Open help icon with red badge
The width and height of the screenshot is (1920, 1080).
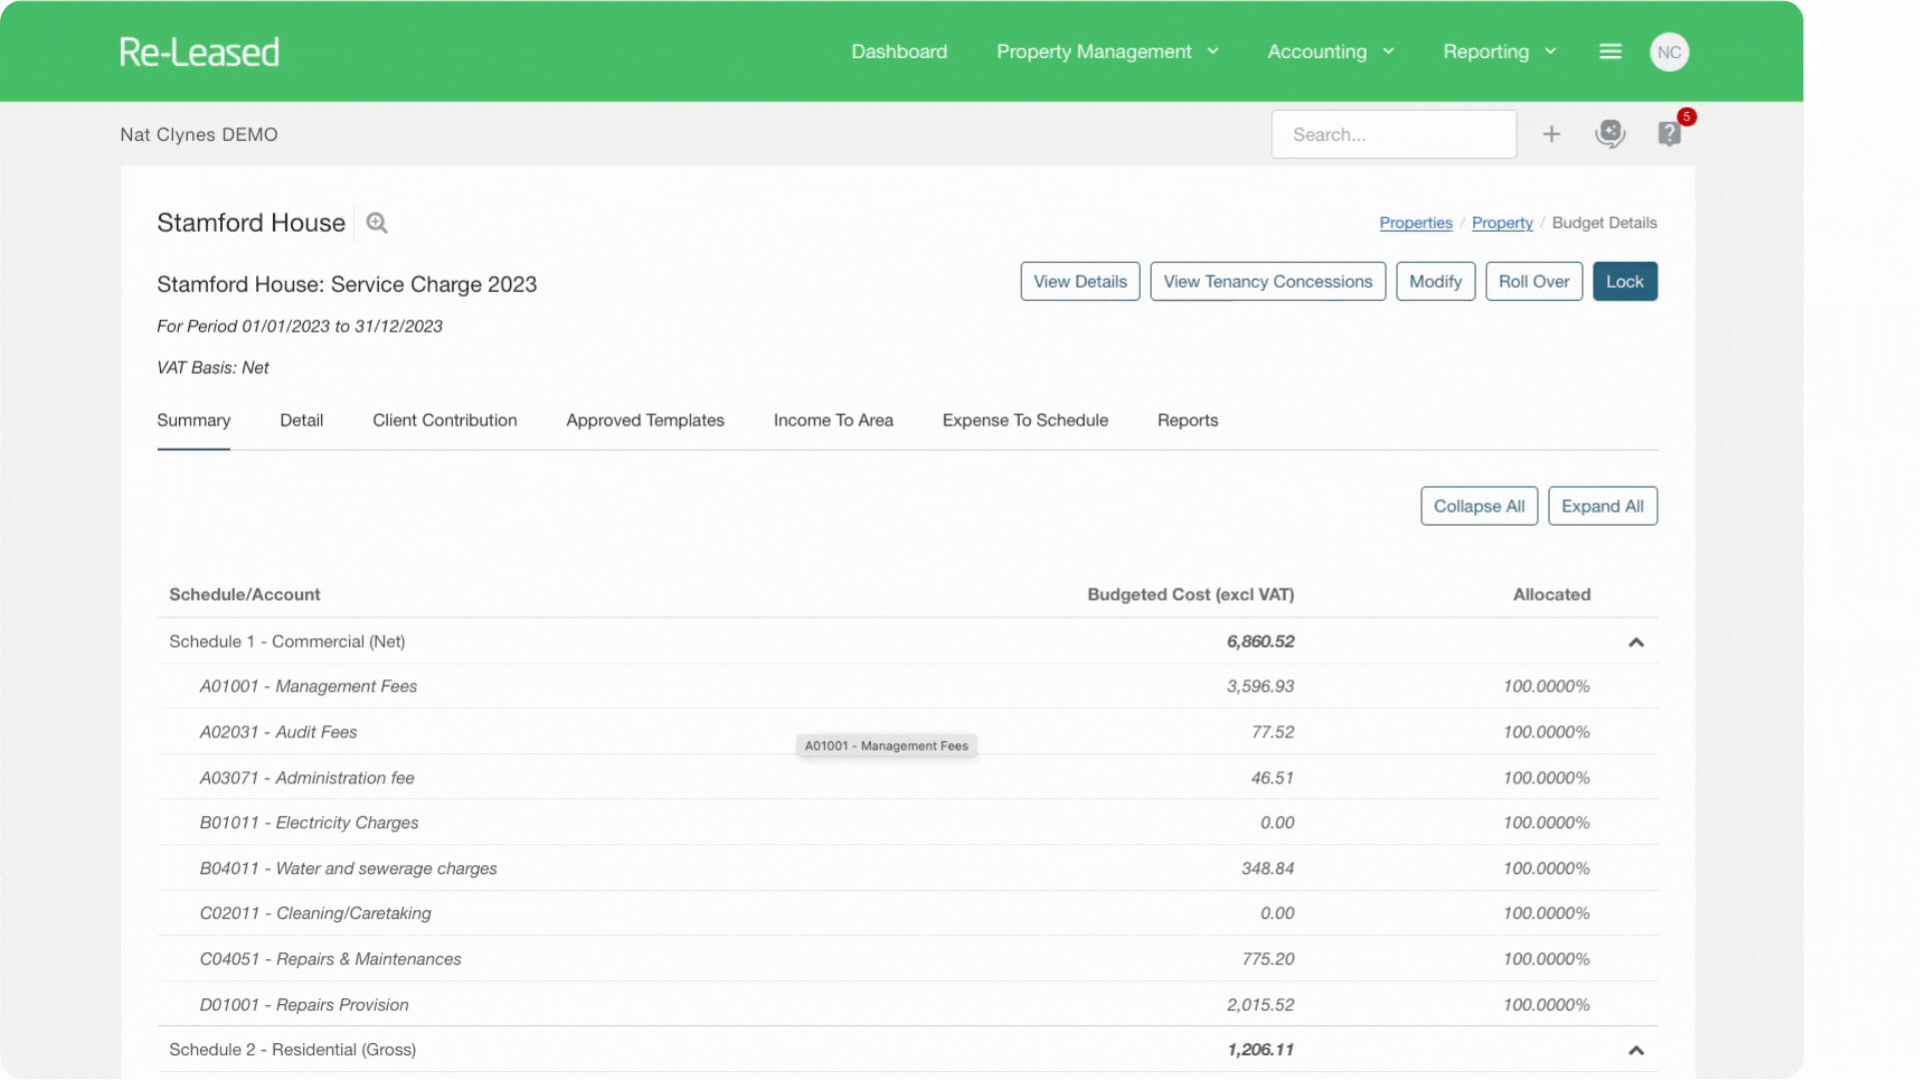coord(1669,134)
